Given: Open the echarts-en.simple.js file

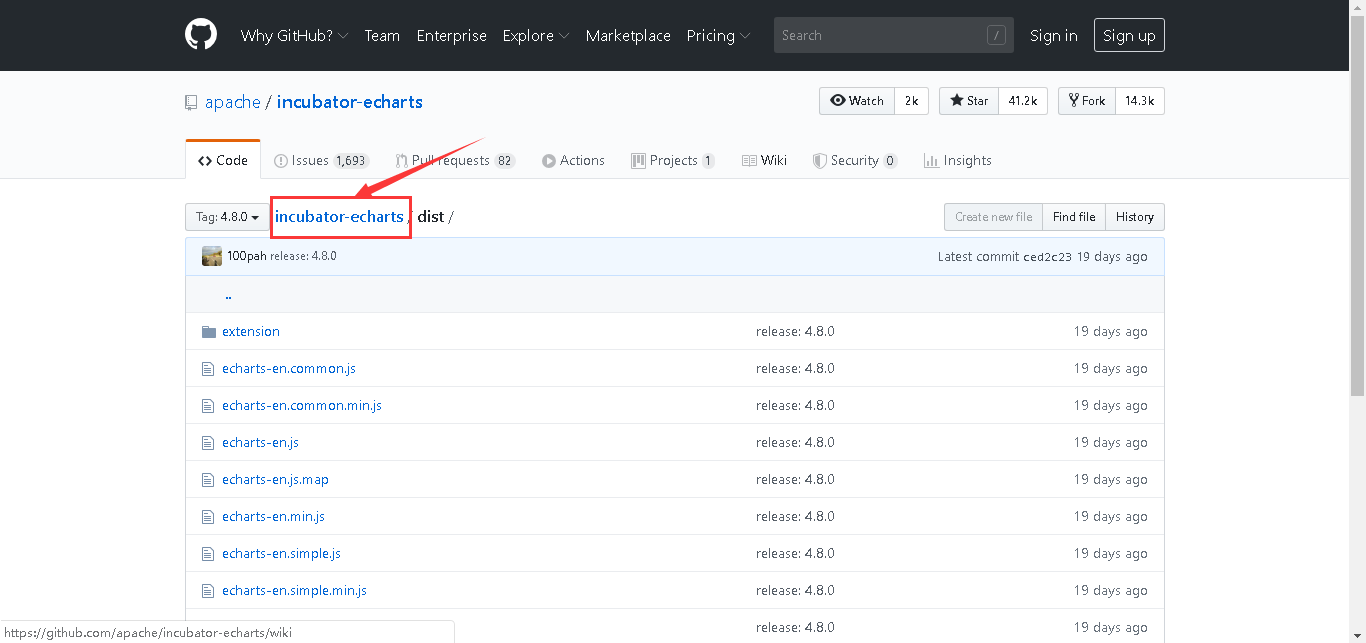Looking at the screenshot, I should click(281, 554).
